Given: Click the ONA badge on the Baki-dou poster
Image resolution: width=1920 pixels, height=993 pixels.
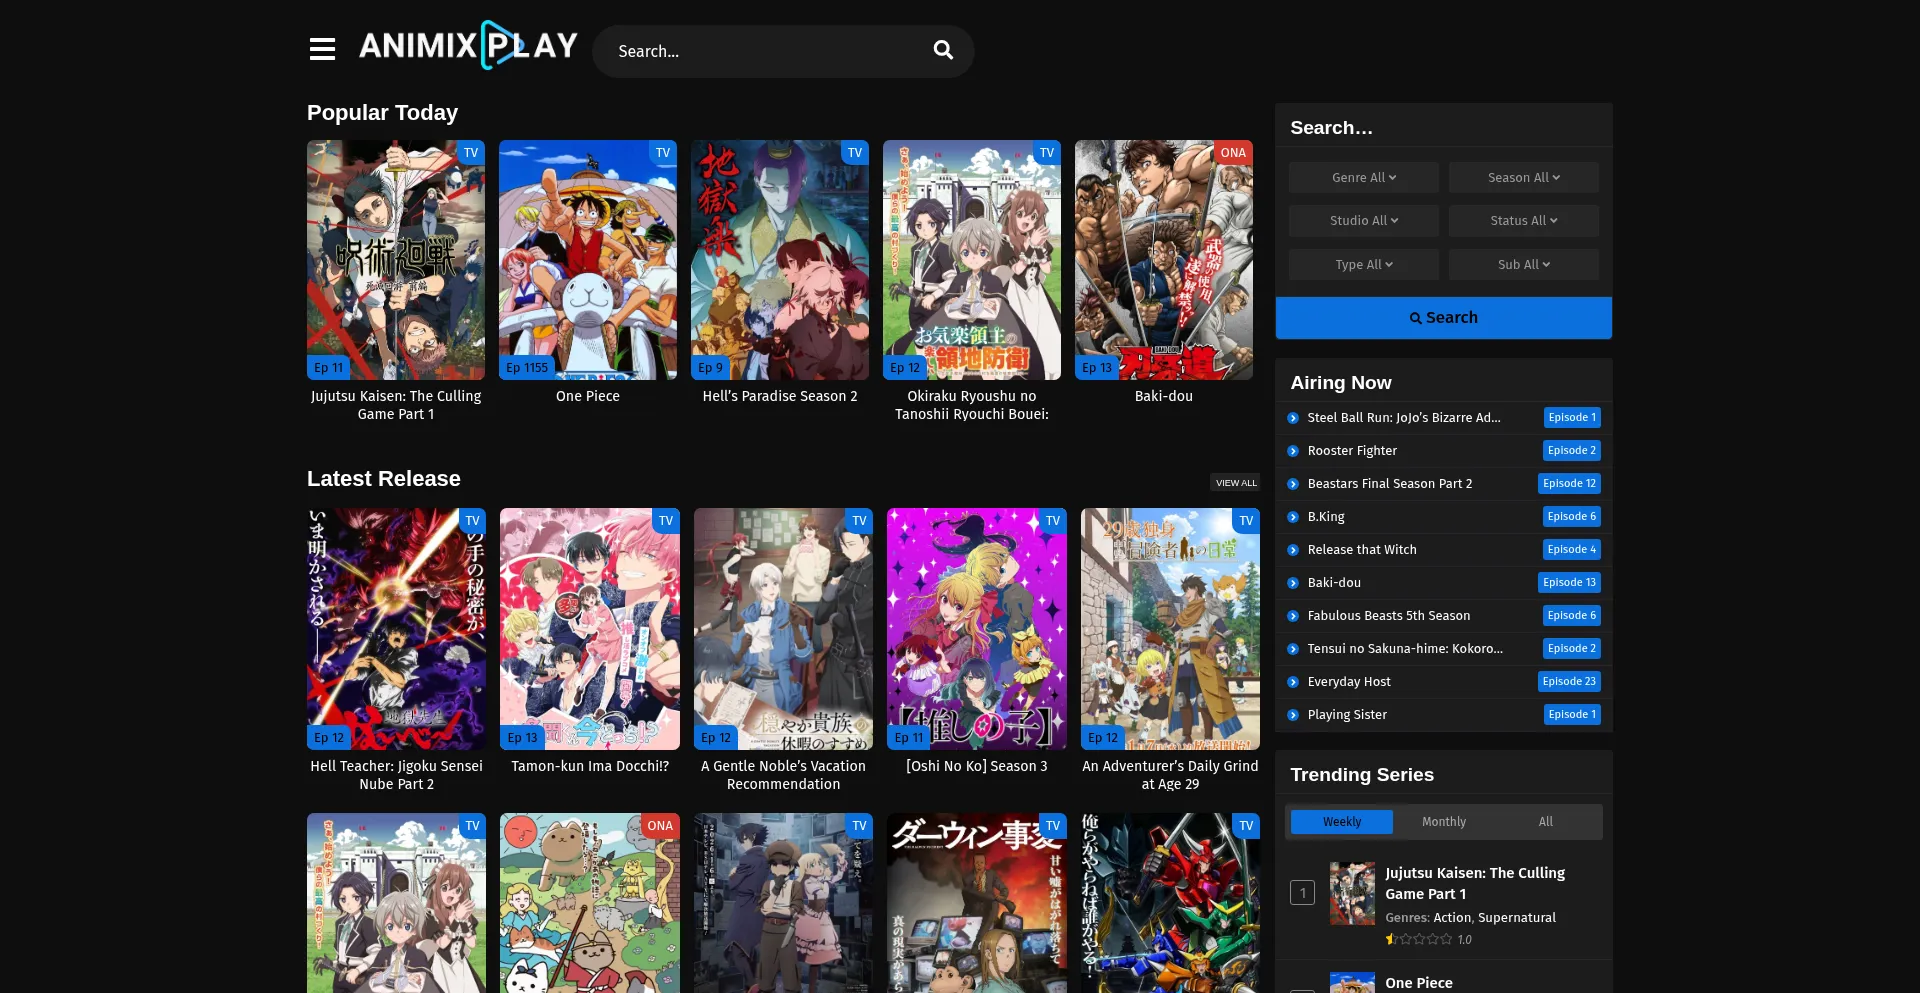Looking at the screenshot, I should (x=1233, y=153).
